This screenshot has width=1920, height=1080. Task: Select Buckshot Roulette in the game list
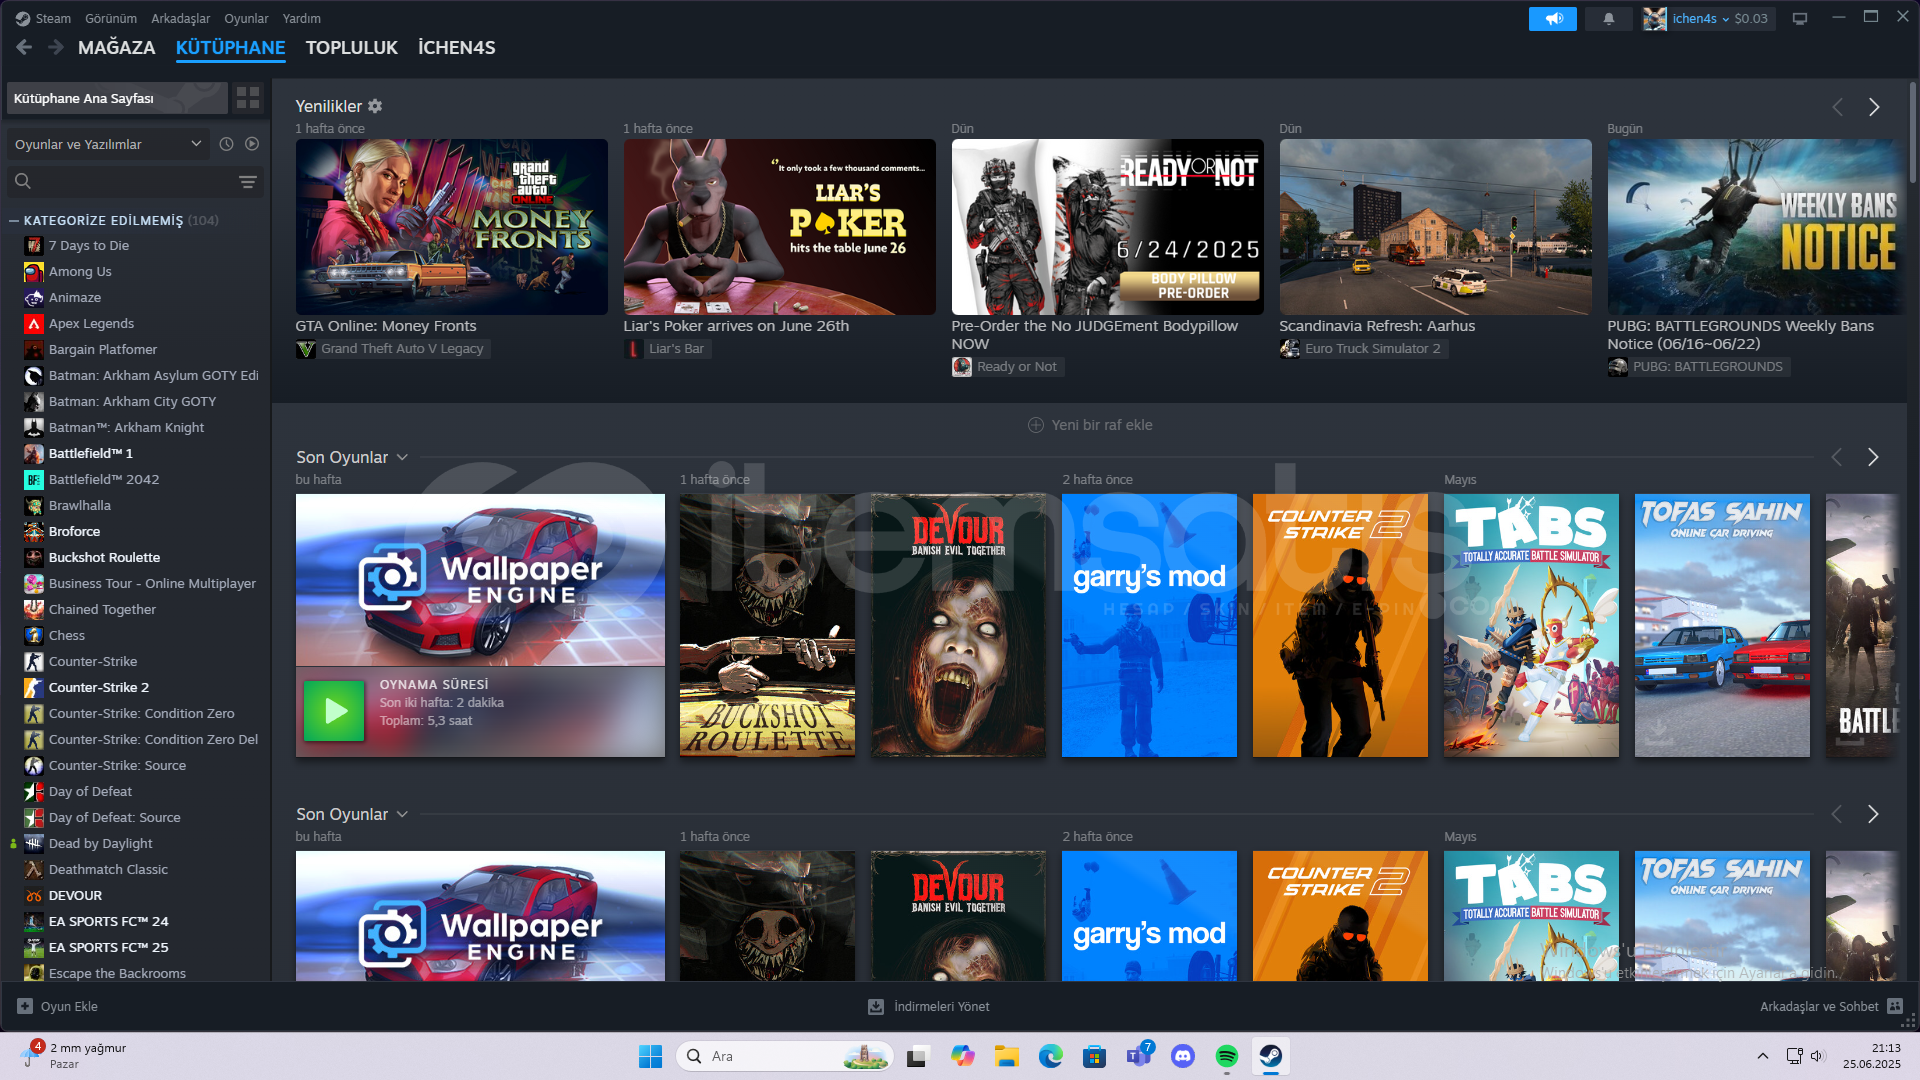click(x=104, y=557)
